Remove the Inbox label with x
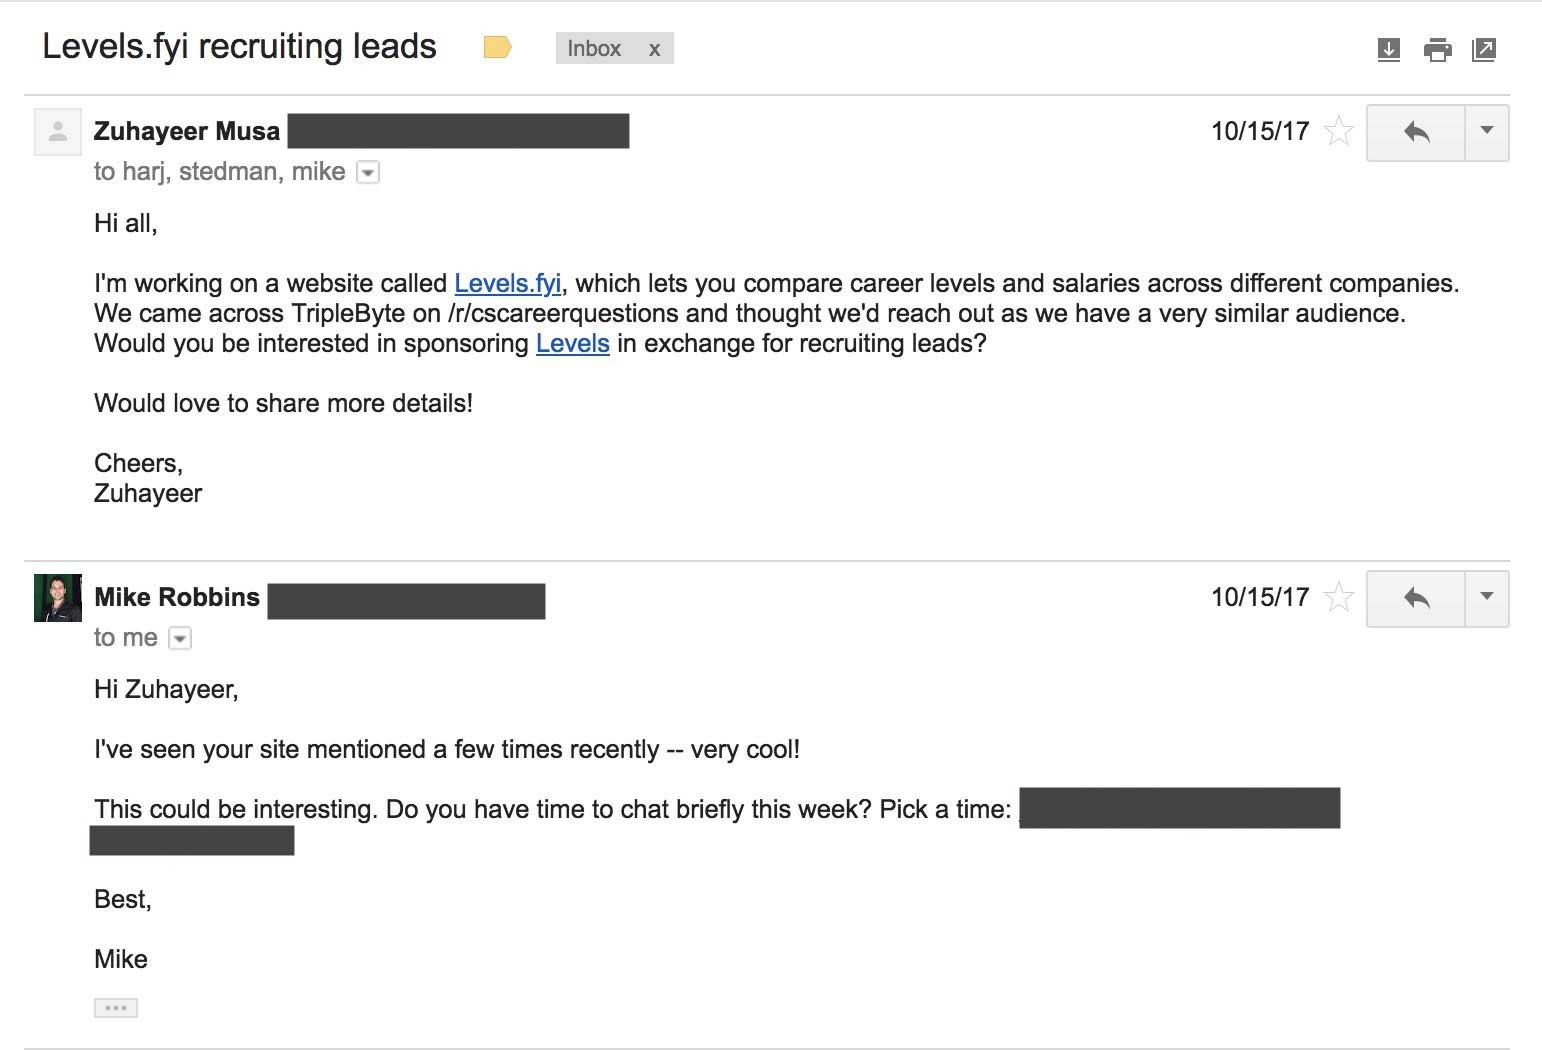The width and height of the screenshot is (1542, 1050). [x=654, y=49]
